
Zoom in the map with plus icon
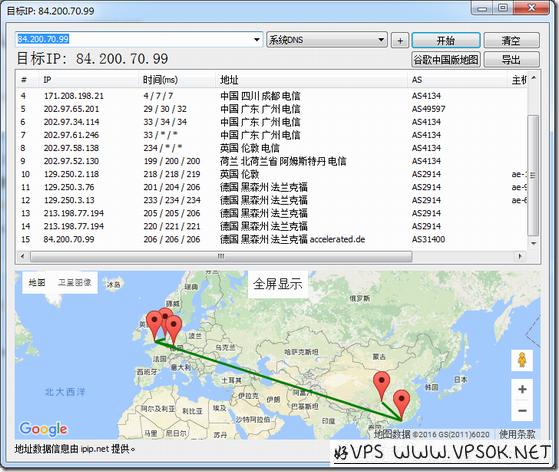tap(522, 389)
